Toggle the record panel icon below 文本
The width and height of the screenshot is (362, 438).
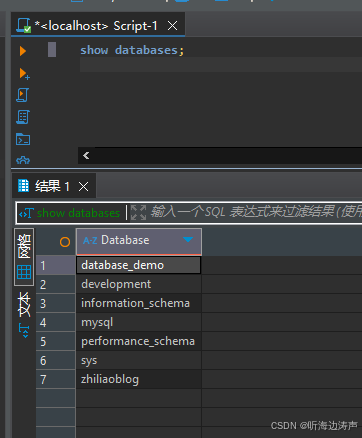24,331
